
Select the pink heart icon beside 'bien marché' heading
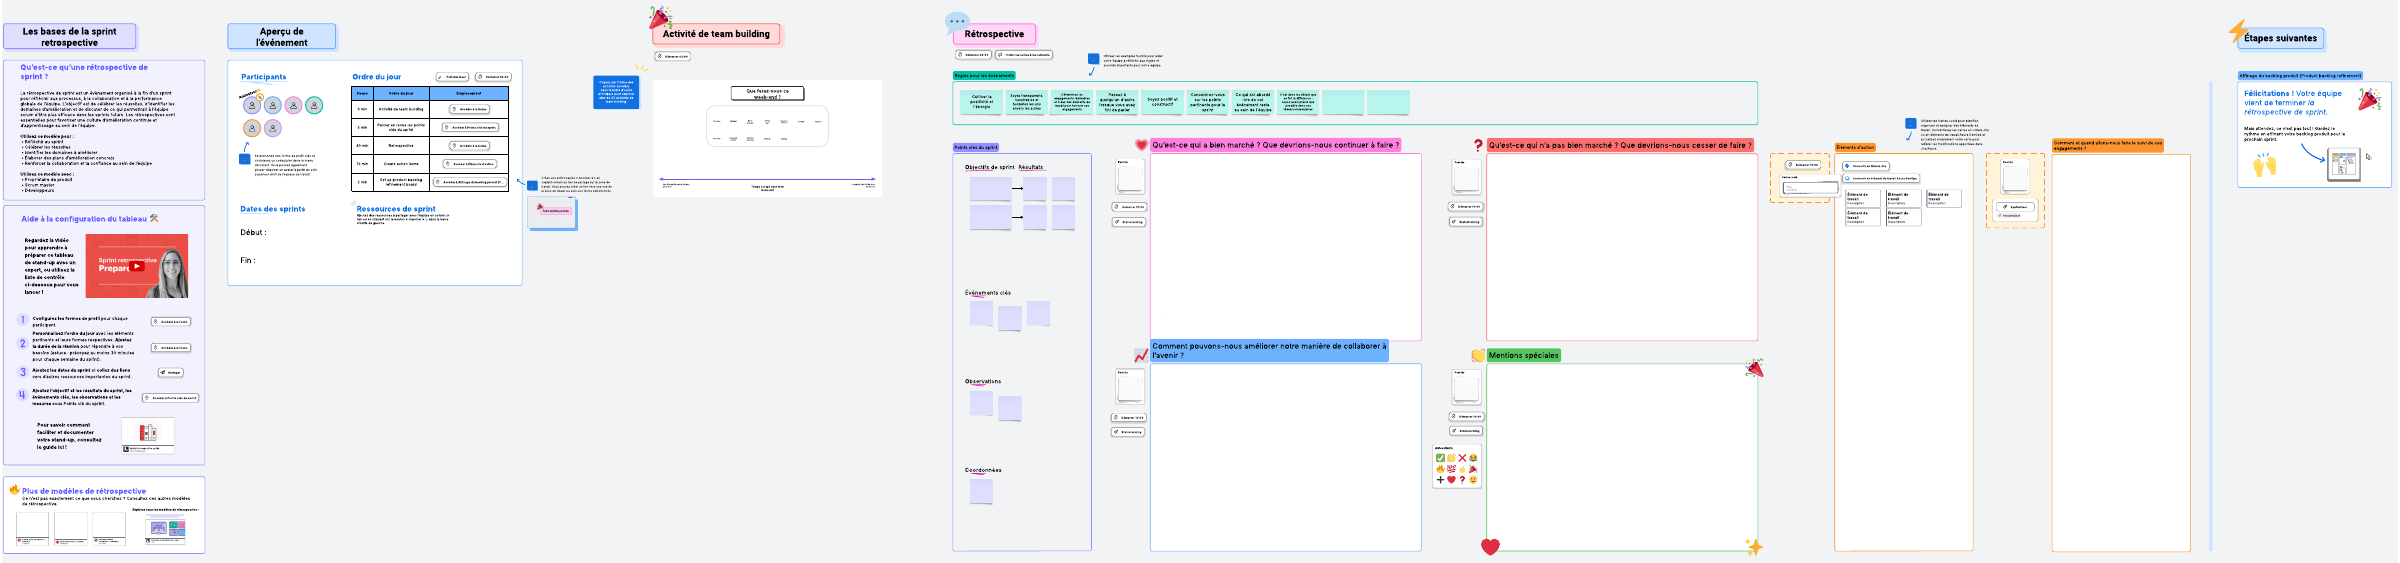pos(1141,145)
